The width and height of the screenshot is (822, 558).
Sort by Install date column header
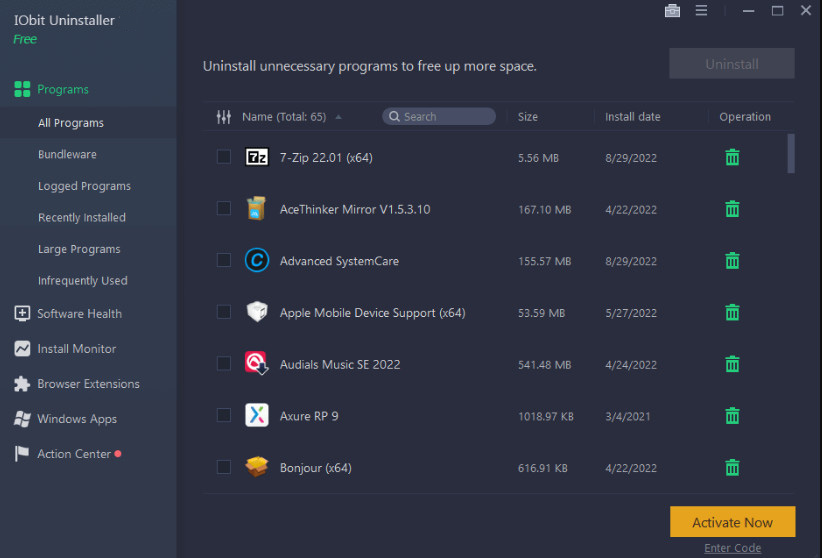pyautogui.click(x=633, y=117)
